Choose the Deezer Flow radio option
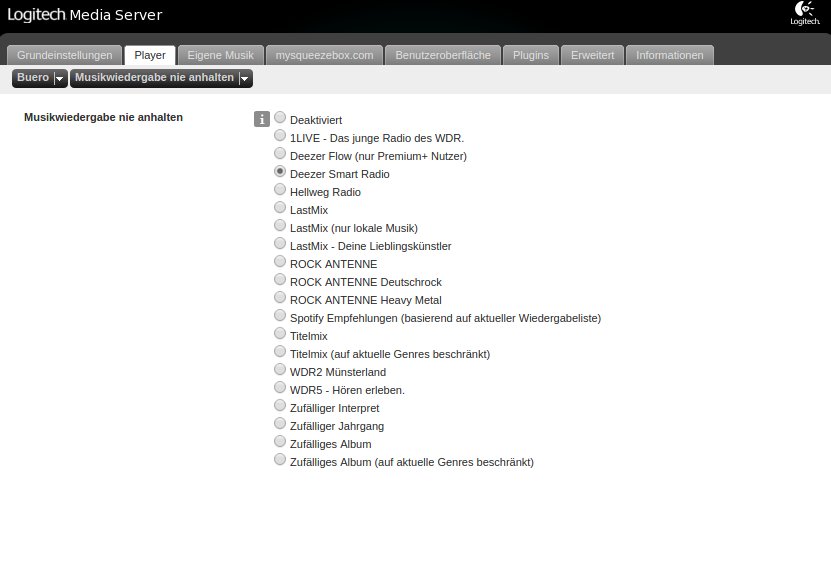This screenshot has height=576, width=831. (x=280, y=153)
